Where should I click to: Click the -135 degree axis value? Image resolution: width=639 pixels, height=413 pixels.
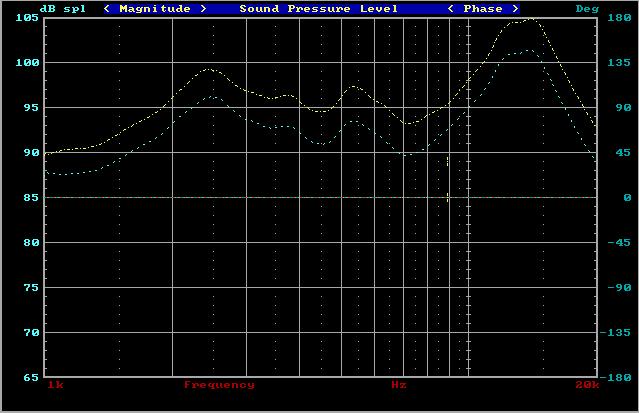point(615,333)
